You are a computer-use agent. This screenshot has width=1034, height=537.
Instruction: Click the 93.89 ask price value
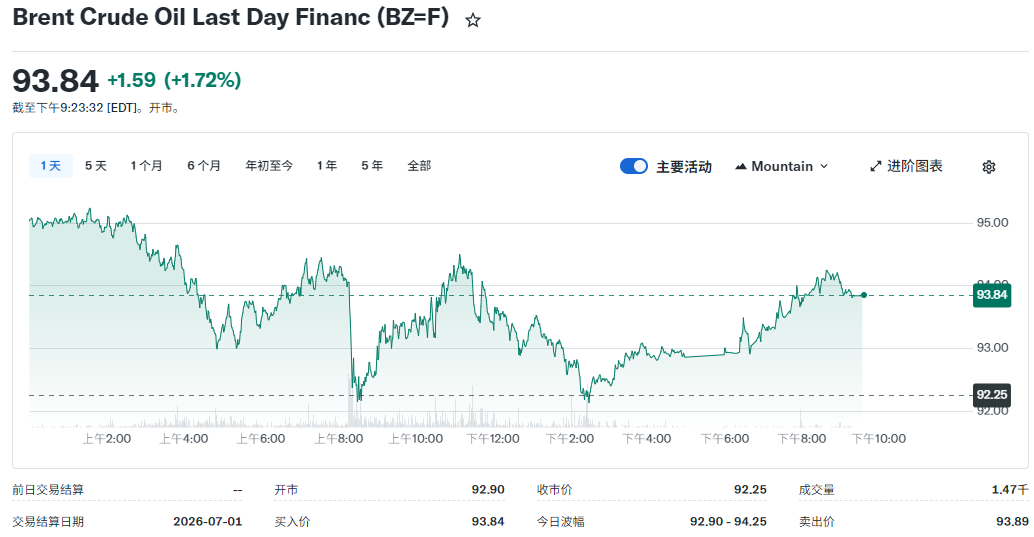point(1012,521)
